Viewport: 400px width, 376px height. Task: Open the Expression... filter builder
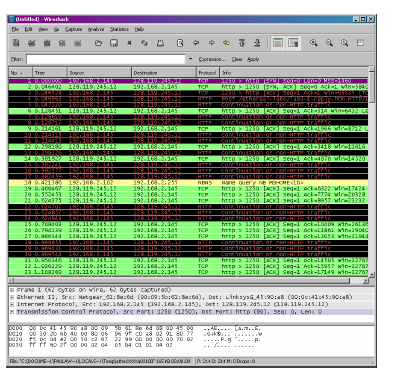212,59
